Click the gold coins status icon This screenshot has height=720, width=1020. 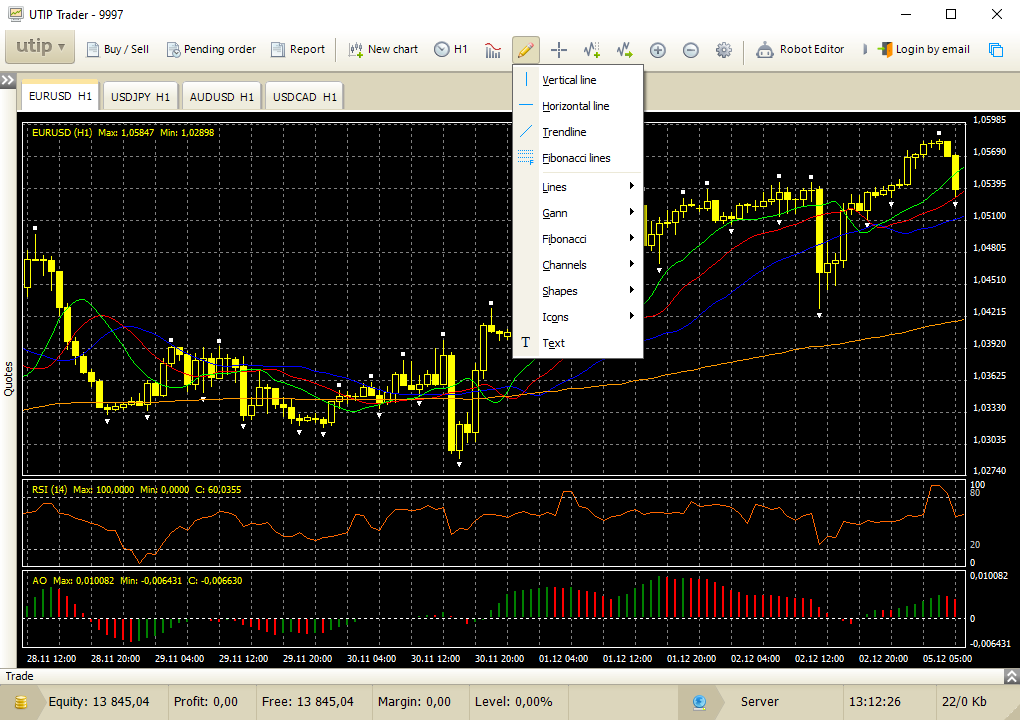pyautogui.click(x=20, y=702)
